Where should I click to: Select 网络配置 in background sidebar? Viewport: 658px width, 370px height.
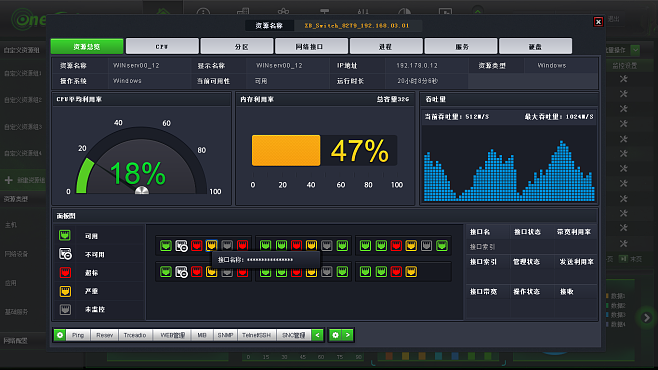point(16,341)
